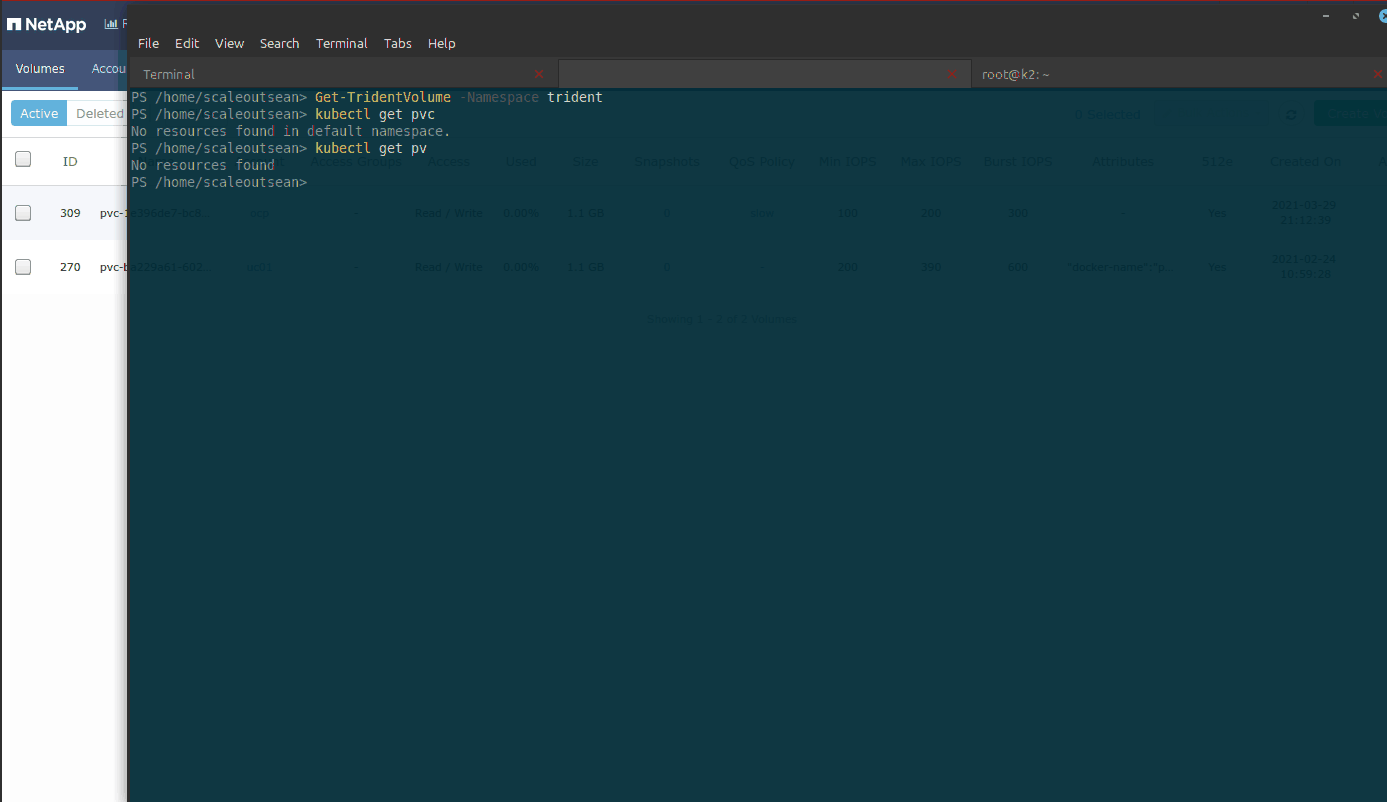Click the last empty PS prompt line
Image resolution: width=1387 pixels, height=802 pixels.
[219, 182]
